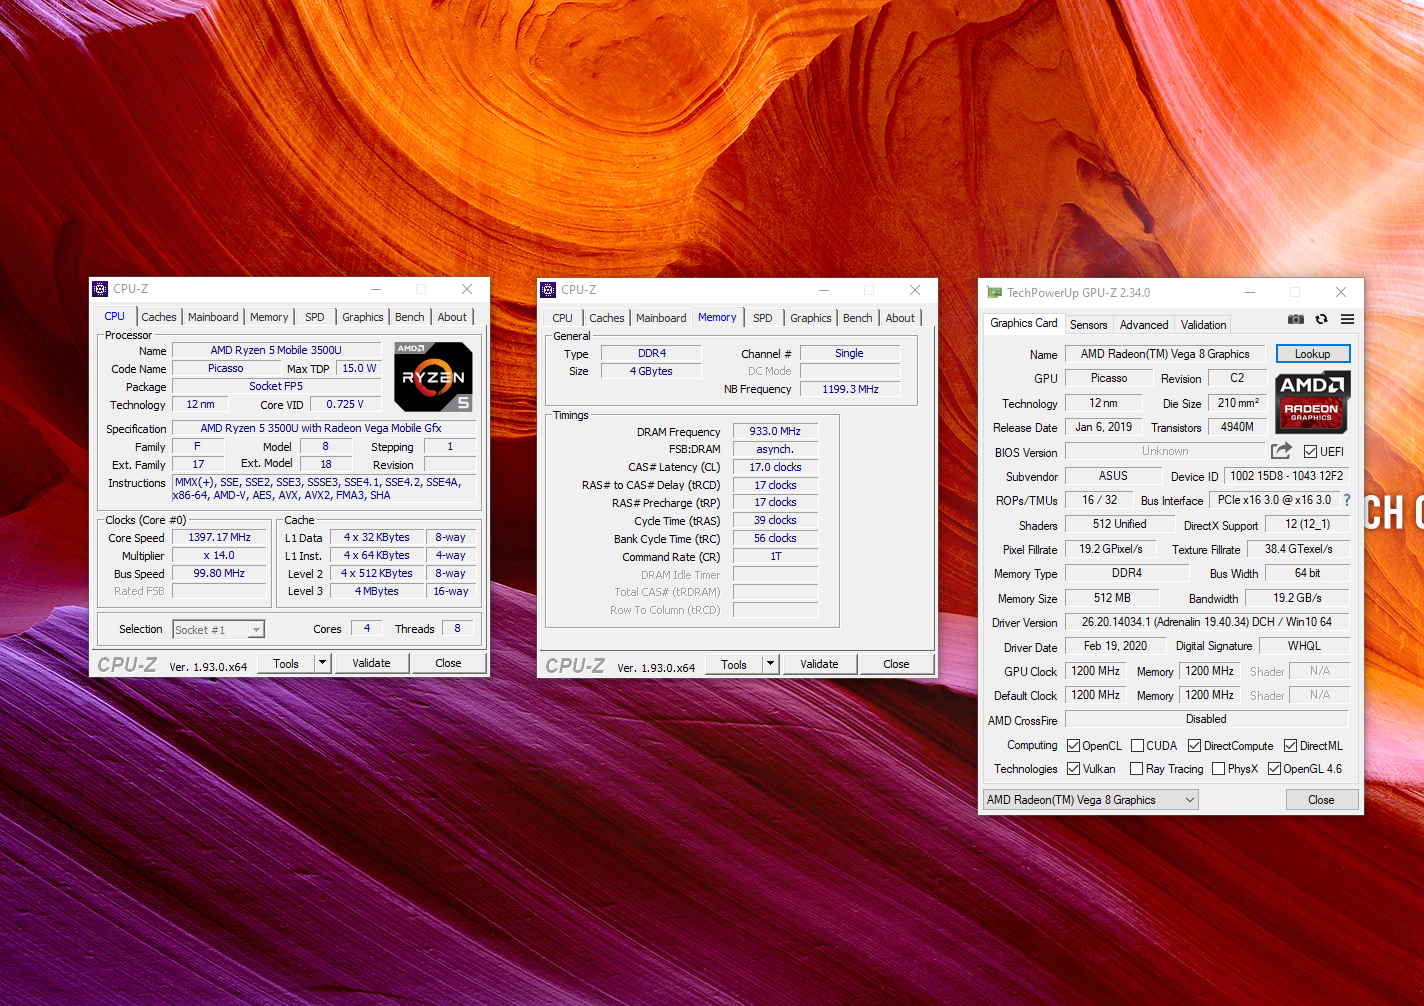The width and height of the screenshot is (1424, 1006).
Task: Toggle the DirectML checkbox
Action: tap(1290, 746)
